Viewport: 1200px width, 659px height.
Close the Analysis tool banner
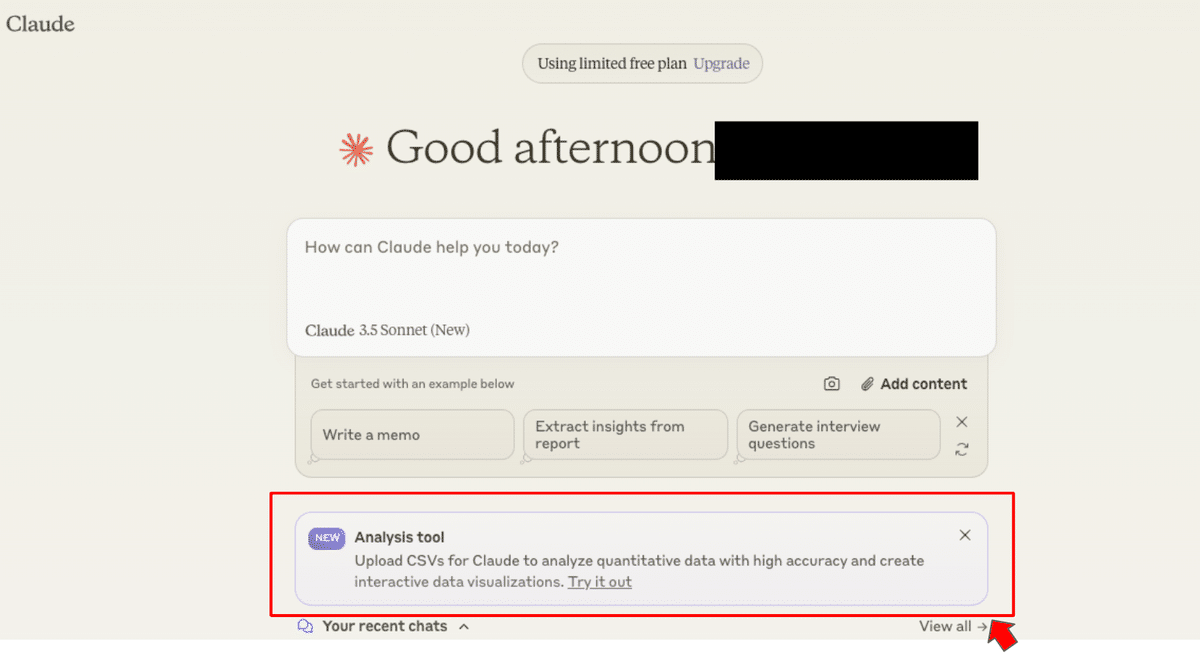pyautogui.click(x=964, y=535)
